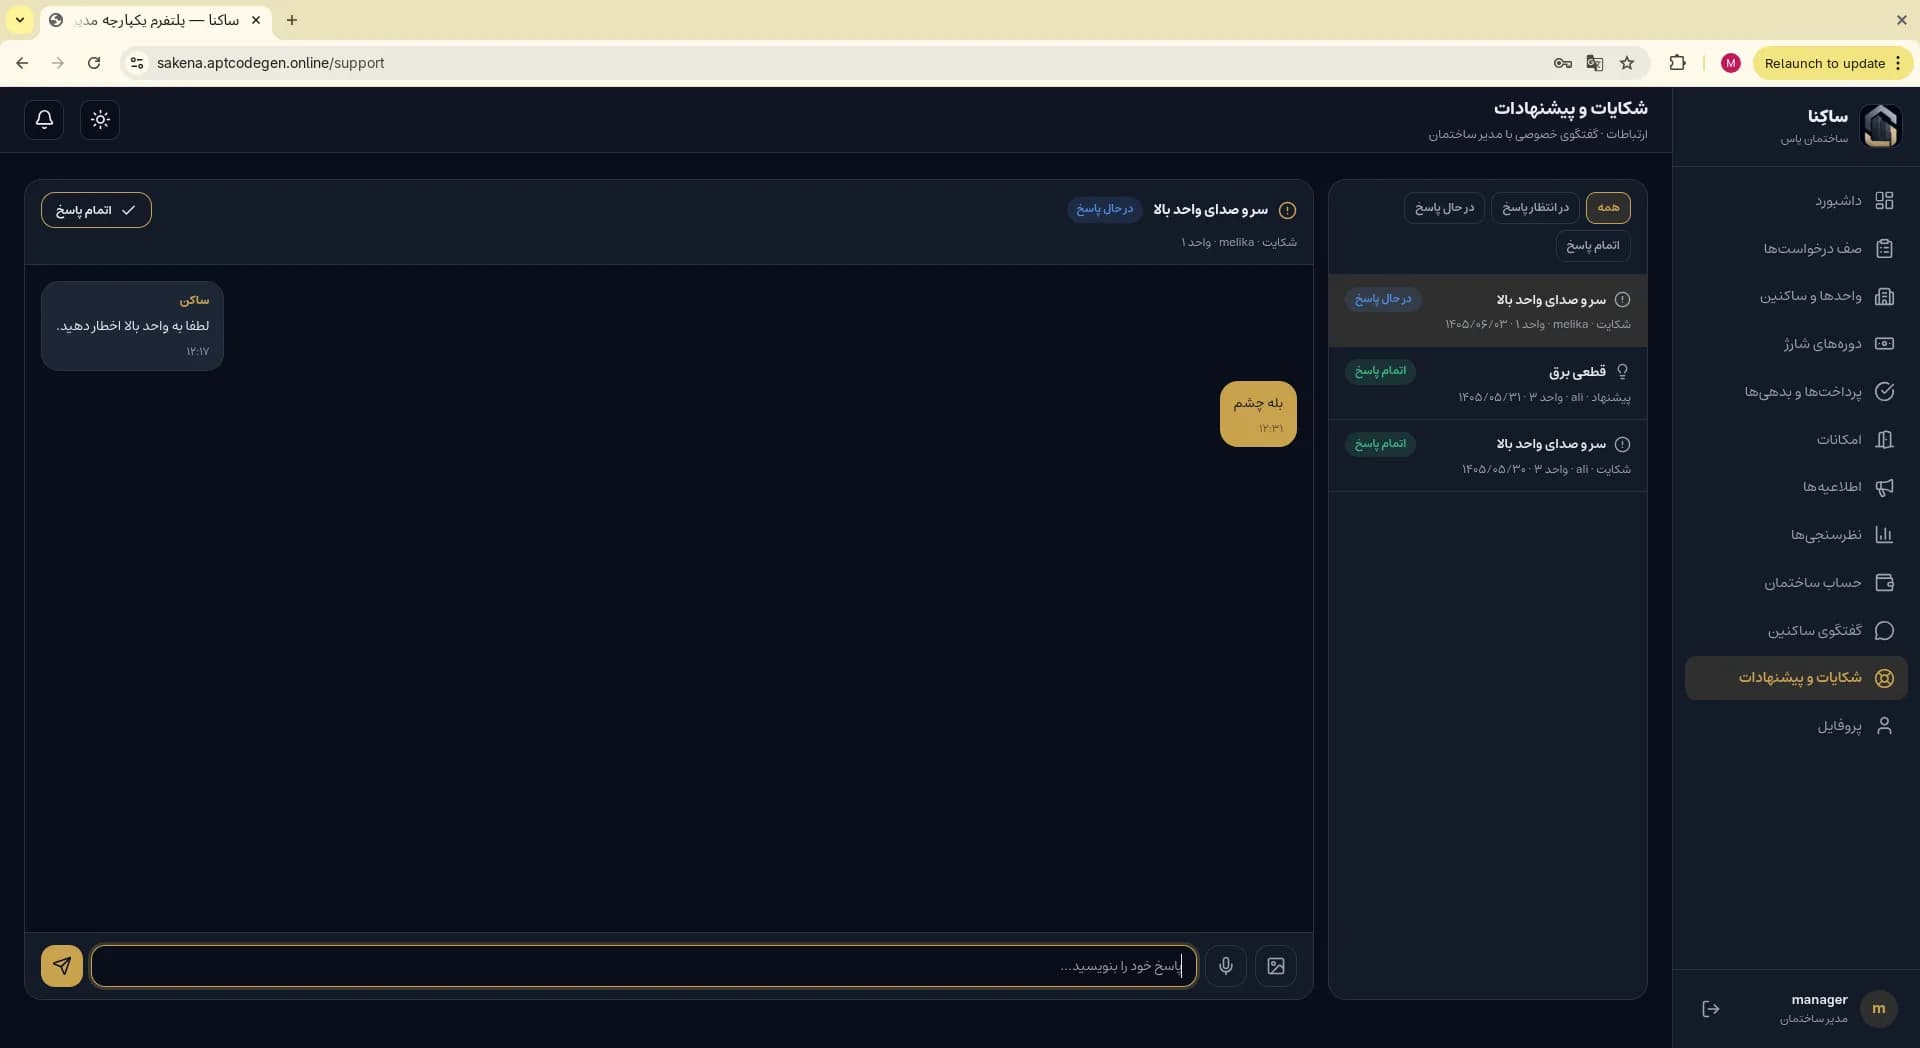Select the اتمام پاسخ filter tab

(x=1593, y=246)
